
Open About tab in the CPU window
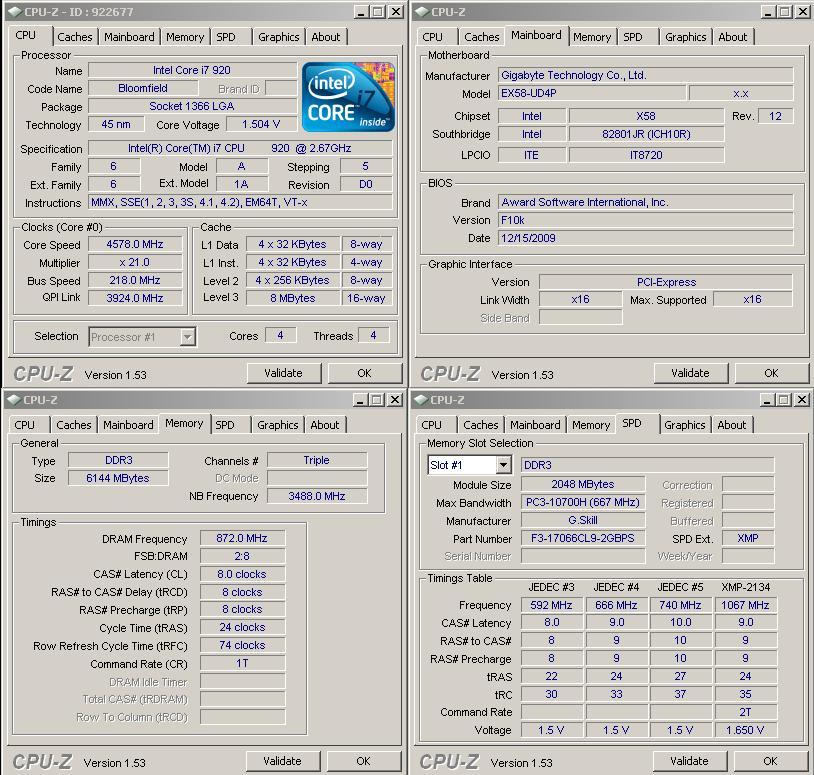[x=326, y=37]
